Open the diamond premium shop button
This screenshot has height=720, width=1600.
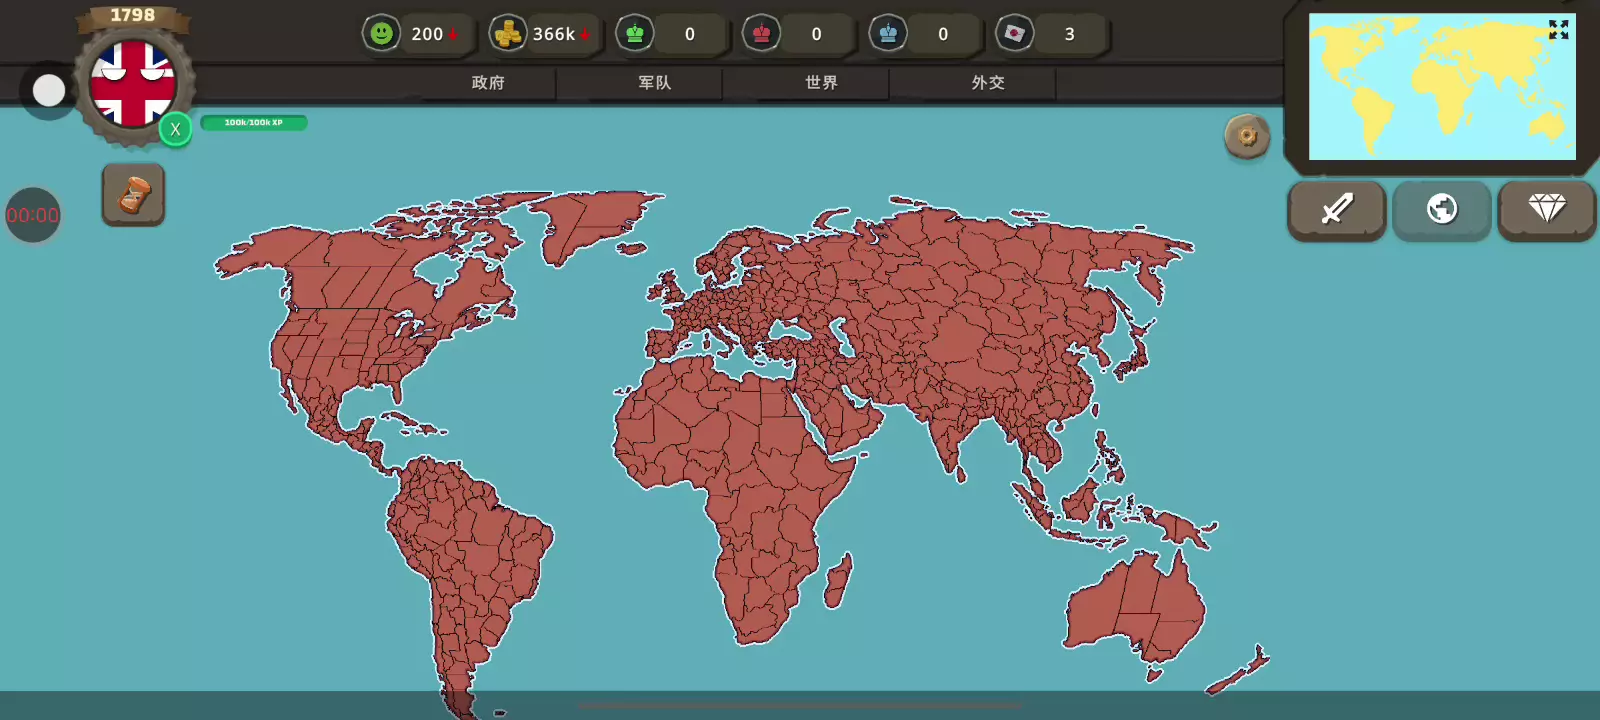(1547, 210)
